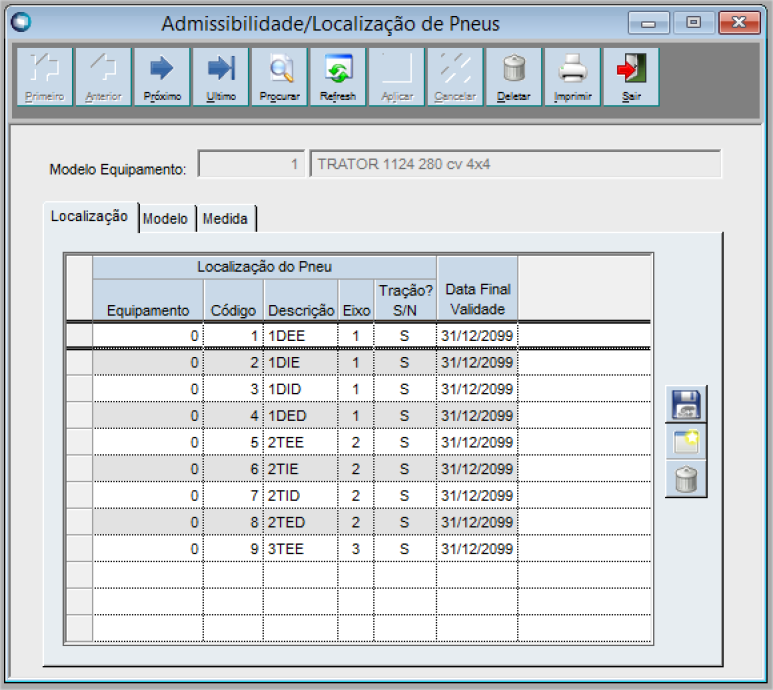Select the 2TID description cell
This screenshot has height=690, width=773.
click(x=301, y=496)
